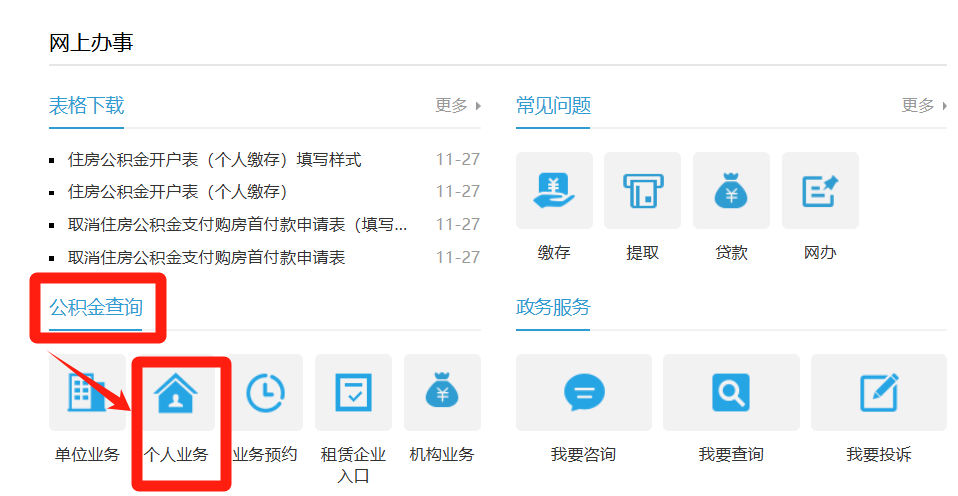
Task: Open the 网办 online-service icon
Action: 820,191
